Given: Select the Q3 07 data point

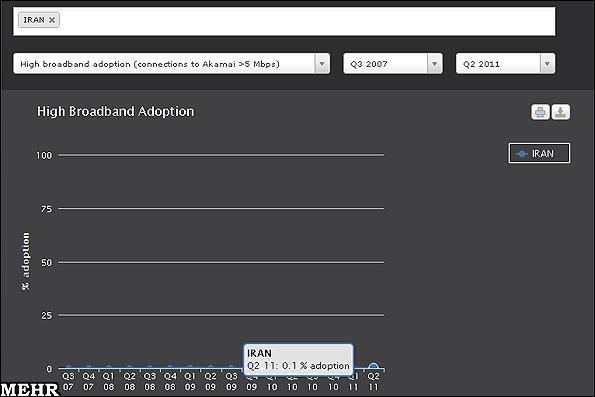Looking at the screenshot, I should [x=68, y=367].
